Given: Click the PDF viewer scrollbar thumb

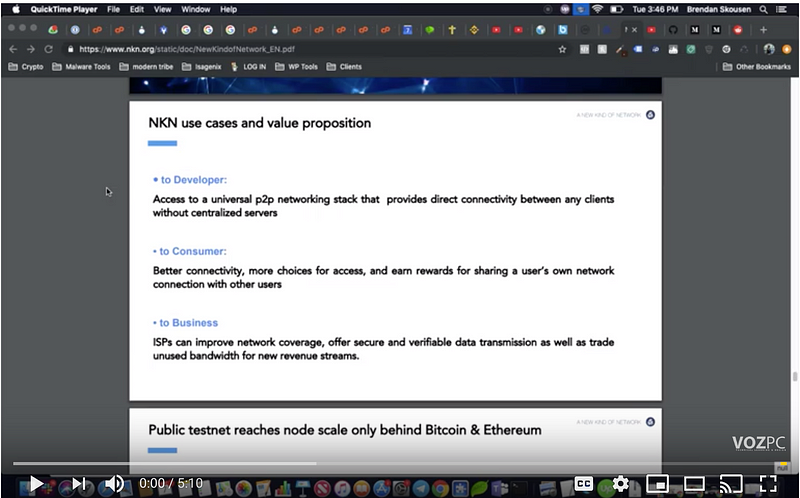Looking at the screenshot, I should point(794,377).
